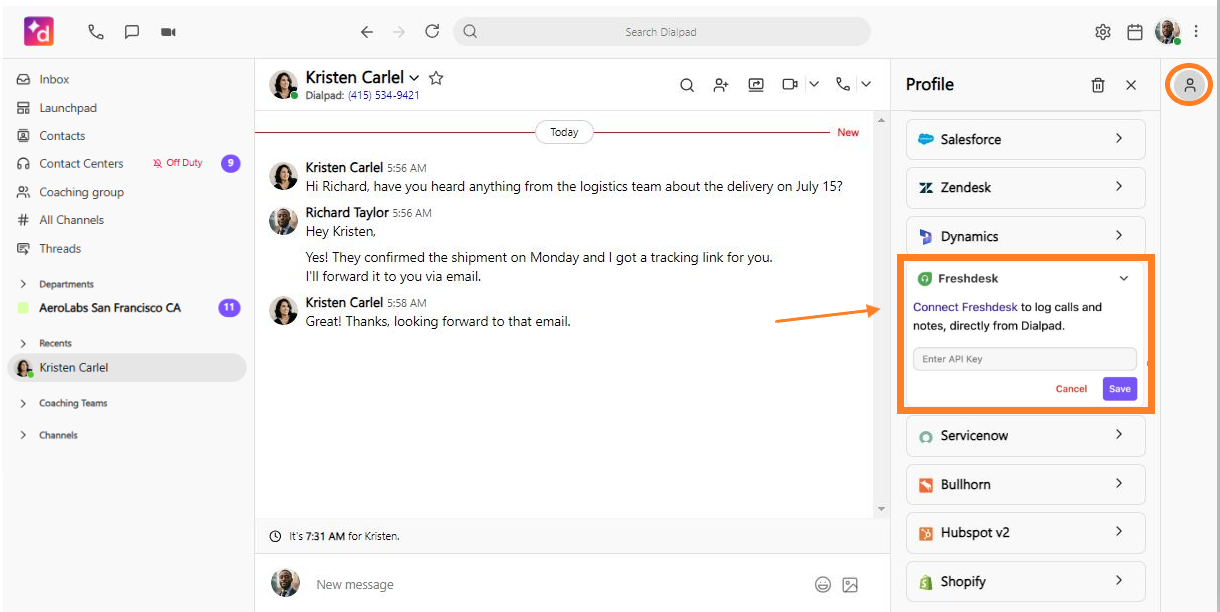Open settings gear icon
The image size is (1220, 612).
(1103, 32)
